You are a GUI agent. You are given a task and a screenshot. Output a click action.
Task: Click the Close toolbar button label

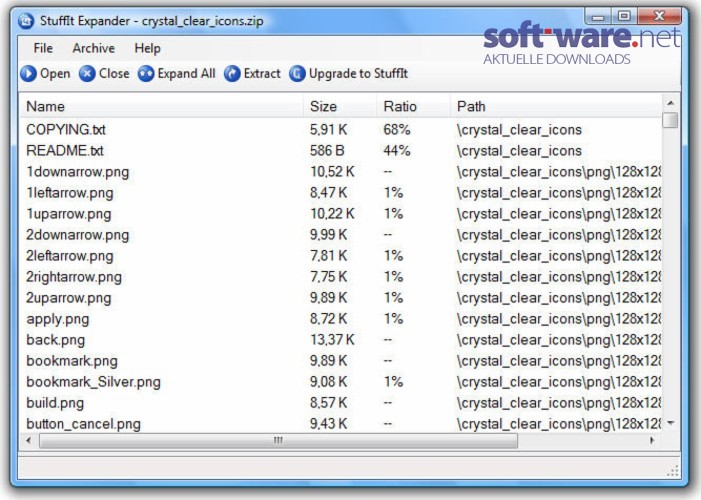114,74
